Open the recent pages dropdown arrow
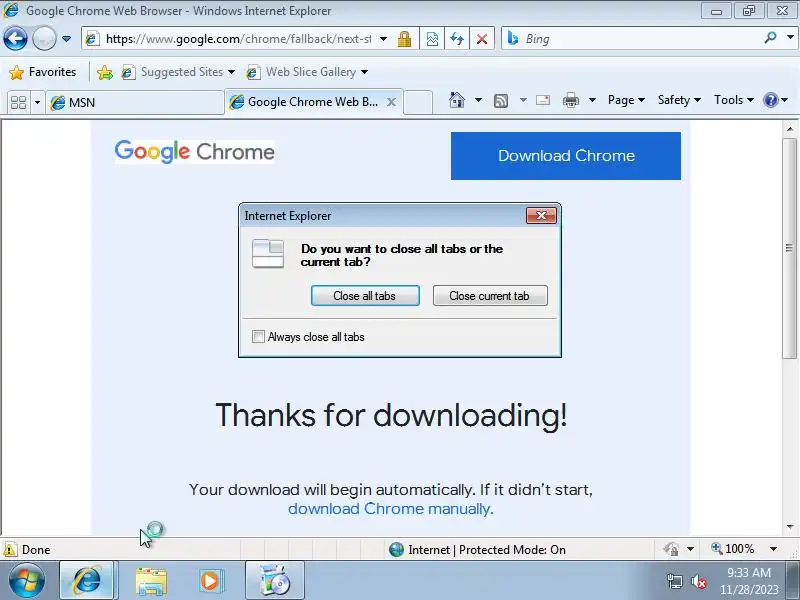Screen dimensions: 800x600 click(66, 39)
